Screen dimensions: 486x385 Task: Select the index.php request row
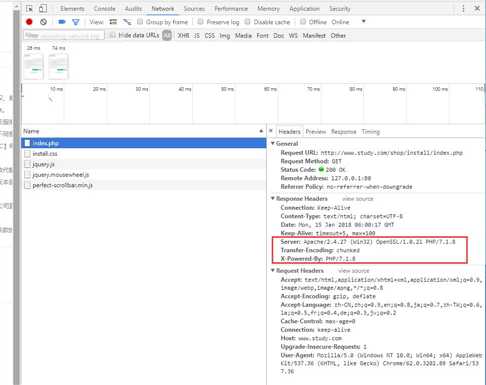click(144, 143)
